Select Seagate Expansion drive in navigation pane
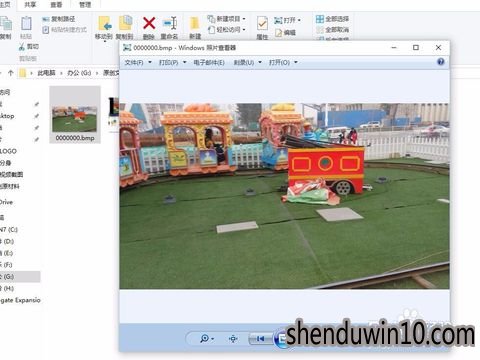Viewport: 480px width, 360px height. coord(20,300)
